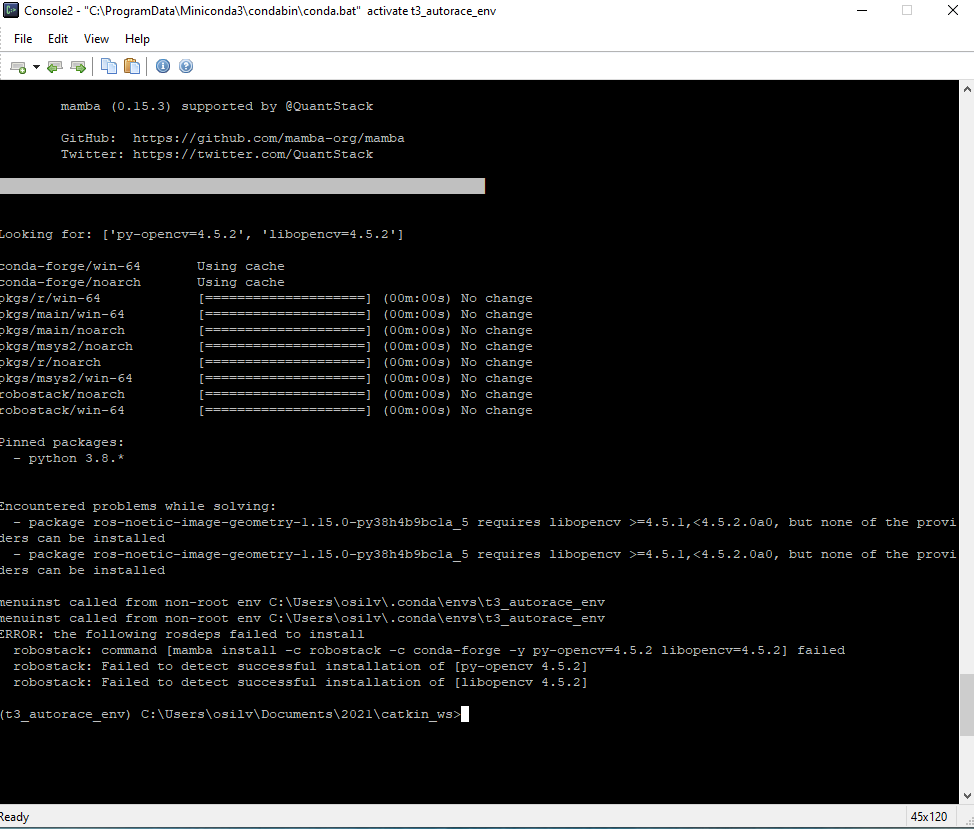Click the Twitter QuantStack URL text
The image size is (974, 829).
[x=253, y=154]
